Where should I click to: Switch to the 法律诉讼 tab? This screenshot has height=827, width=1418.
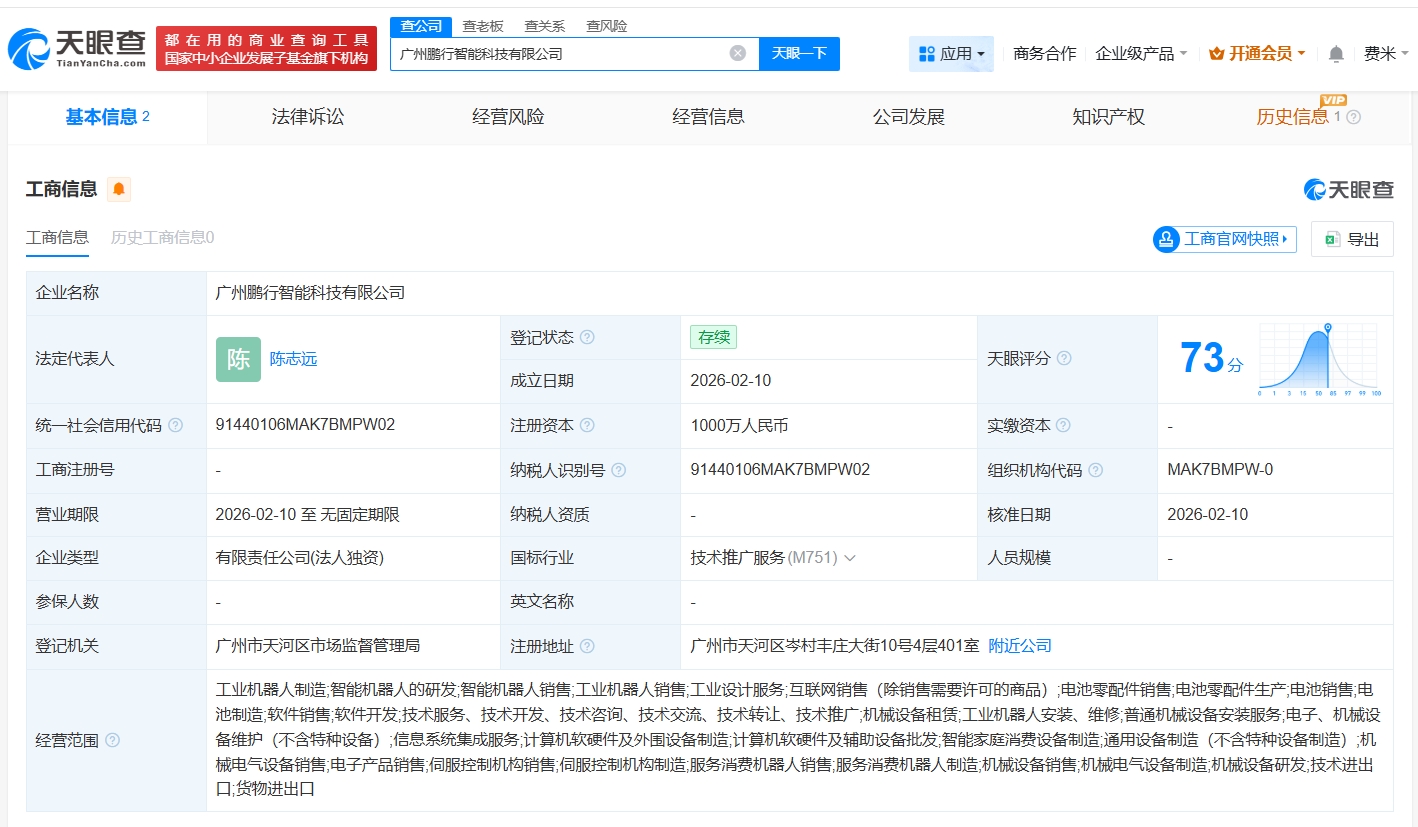(308, 117)
